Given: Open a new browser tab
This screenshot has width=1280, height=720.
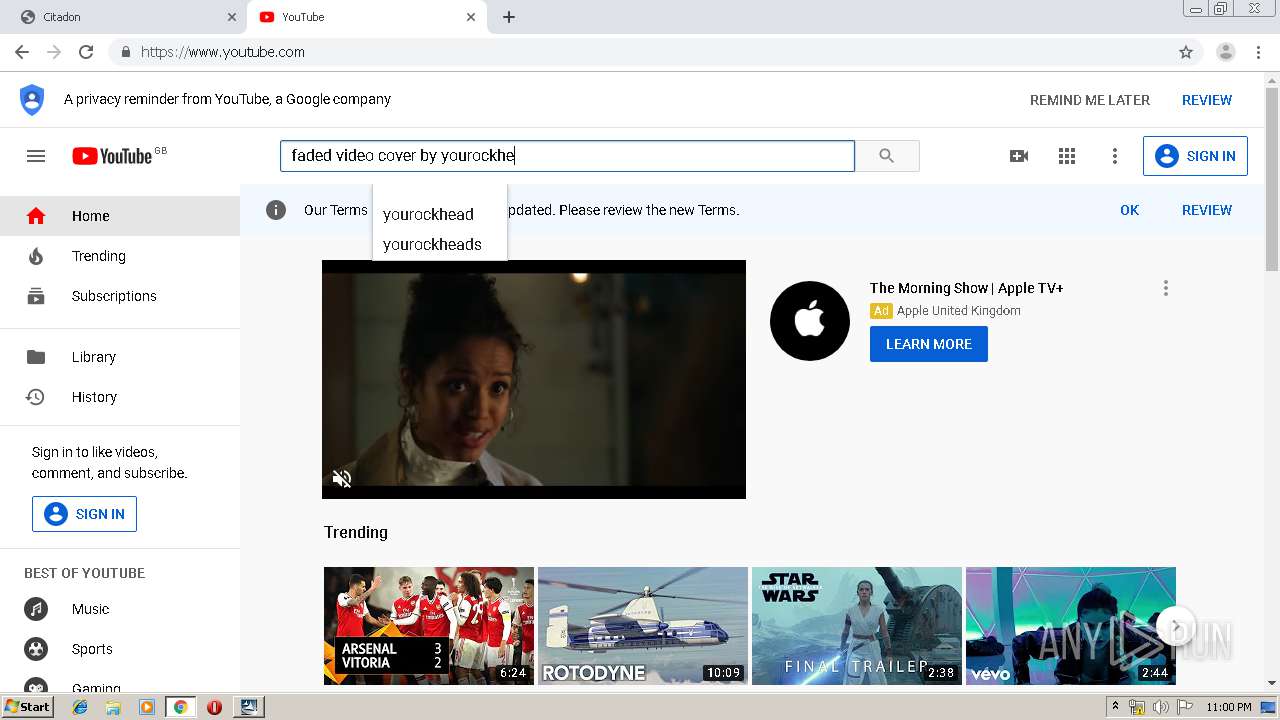Looking at the screenshot, I should 509,17.
